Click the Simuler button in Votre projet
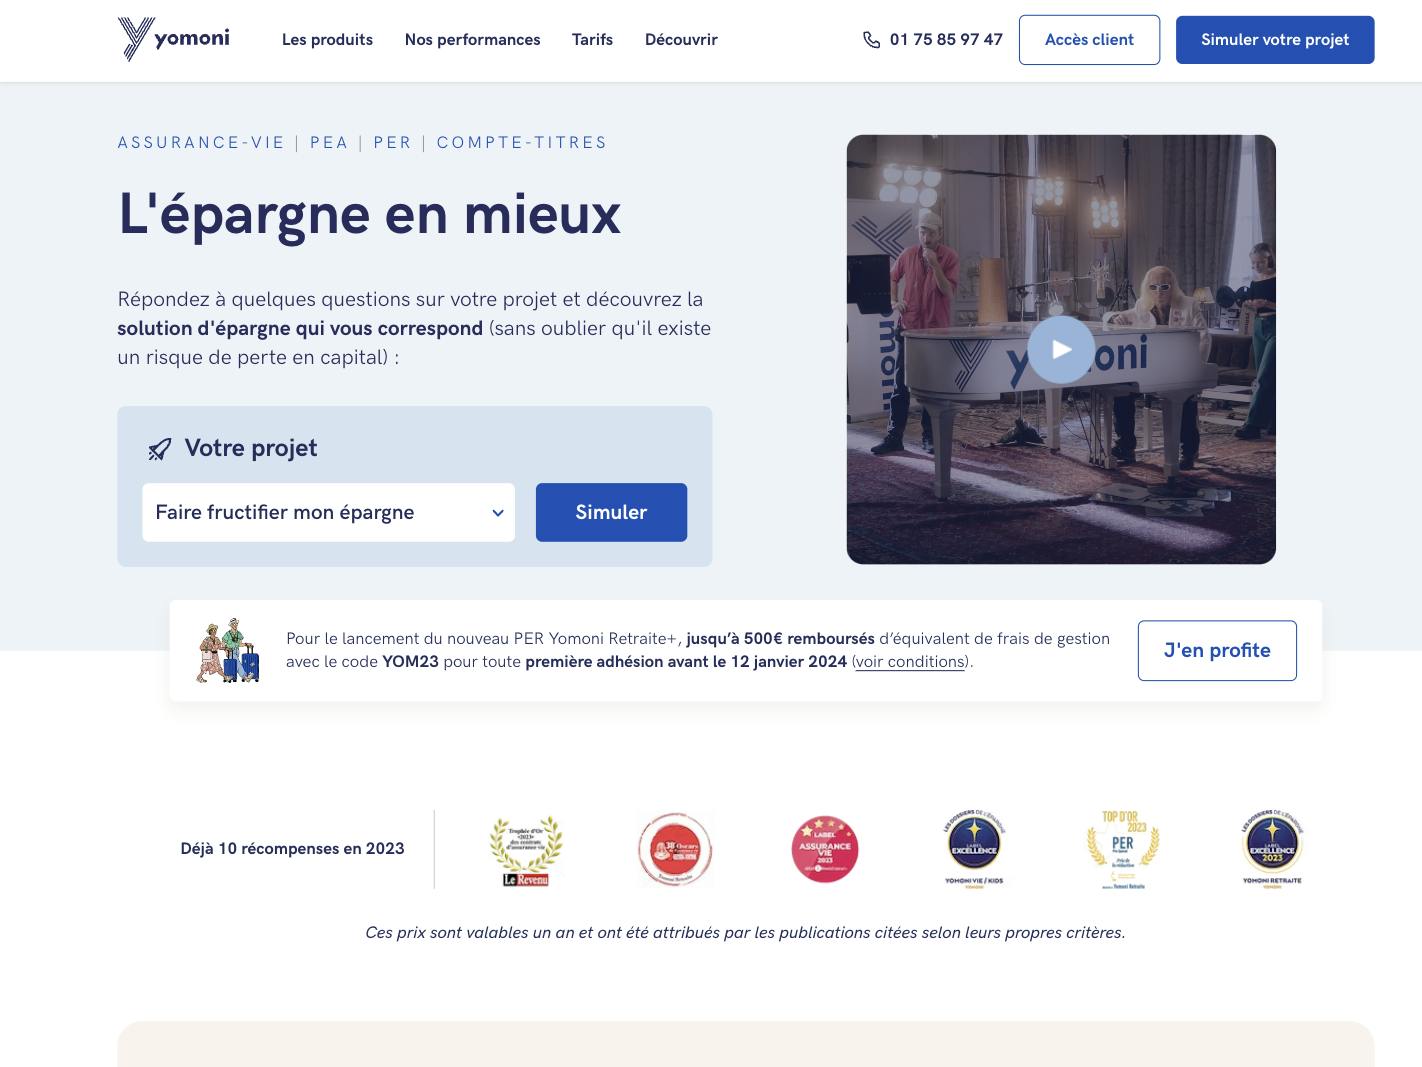Screen dimensions: 1422x1067 (x=611, y=512)
